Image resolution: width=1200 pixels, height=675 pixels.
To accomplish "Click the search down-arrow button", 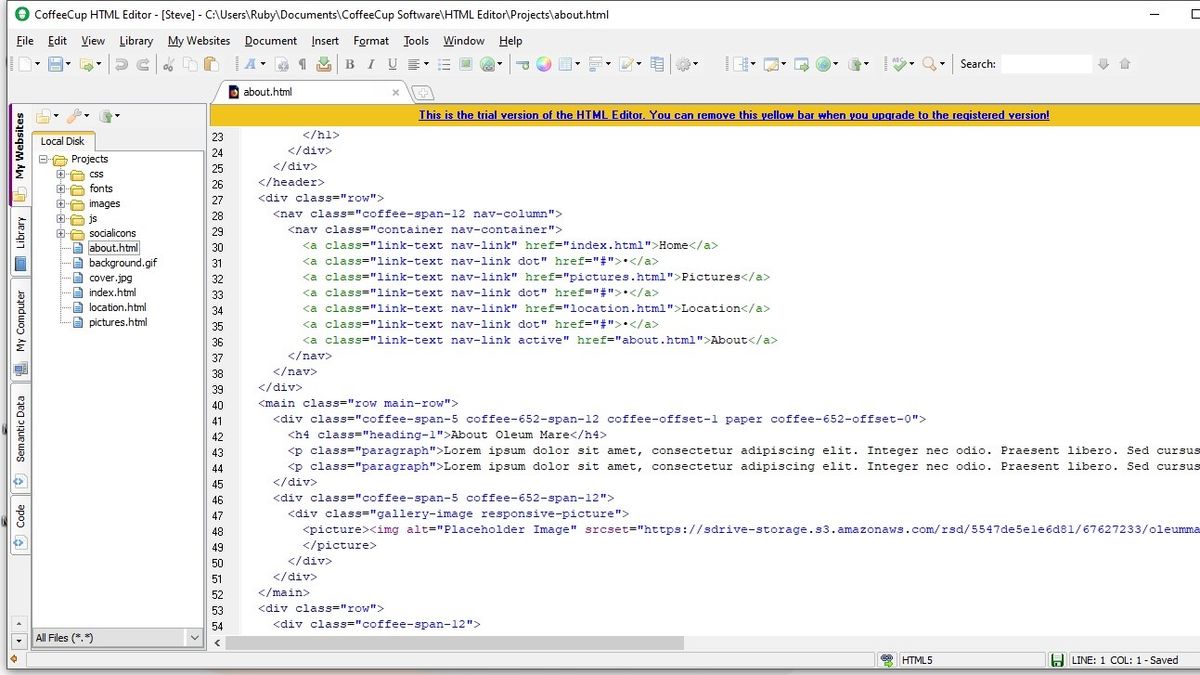I will click(x=1103, y=64).
